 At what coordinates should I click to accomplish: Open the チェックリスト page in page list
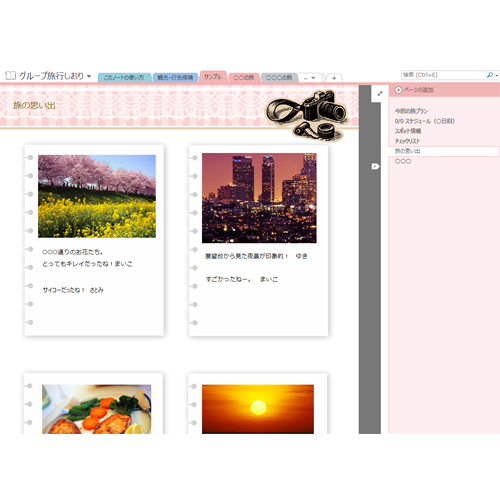[407, 141]
